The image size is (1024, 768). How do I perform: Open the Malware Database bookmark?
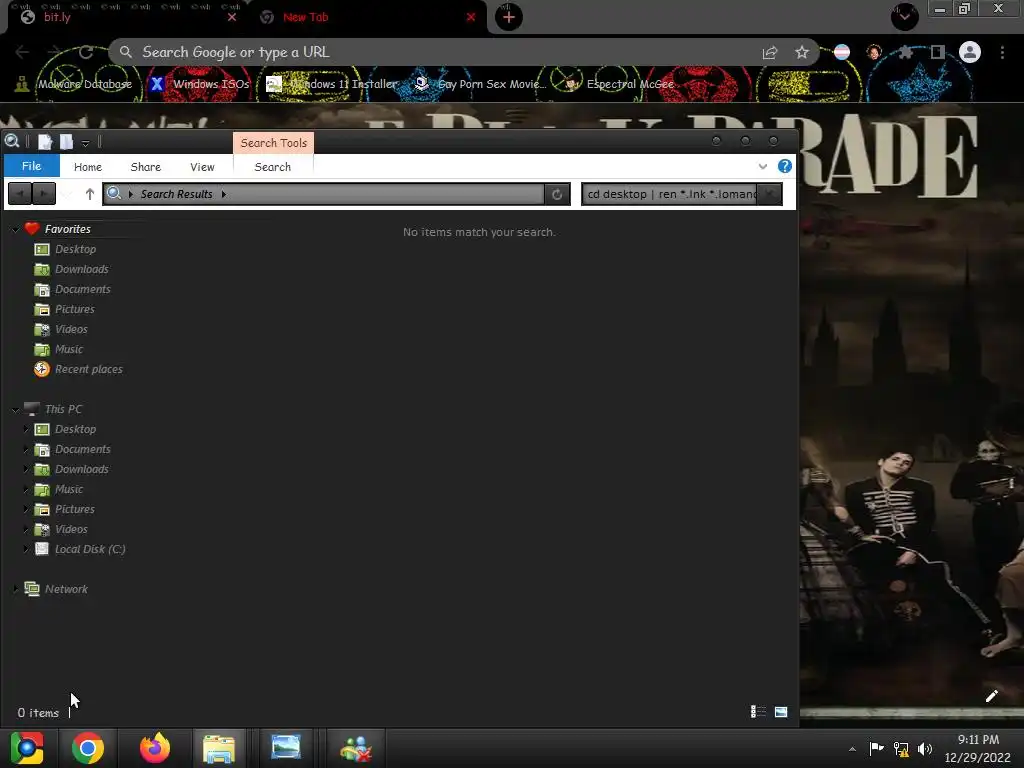coord(74,84)
